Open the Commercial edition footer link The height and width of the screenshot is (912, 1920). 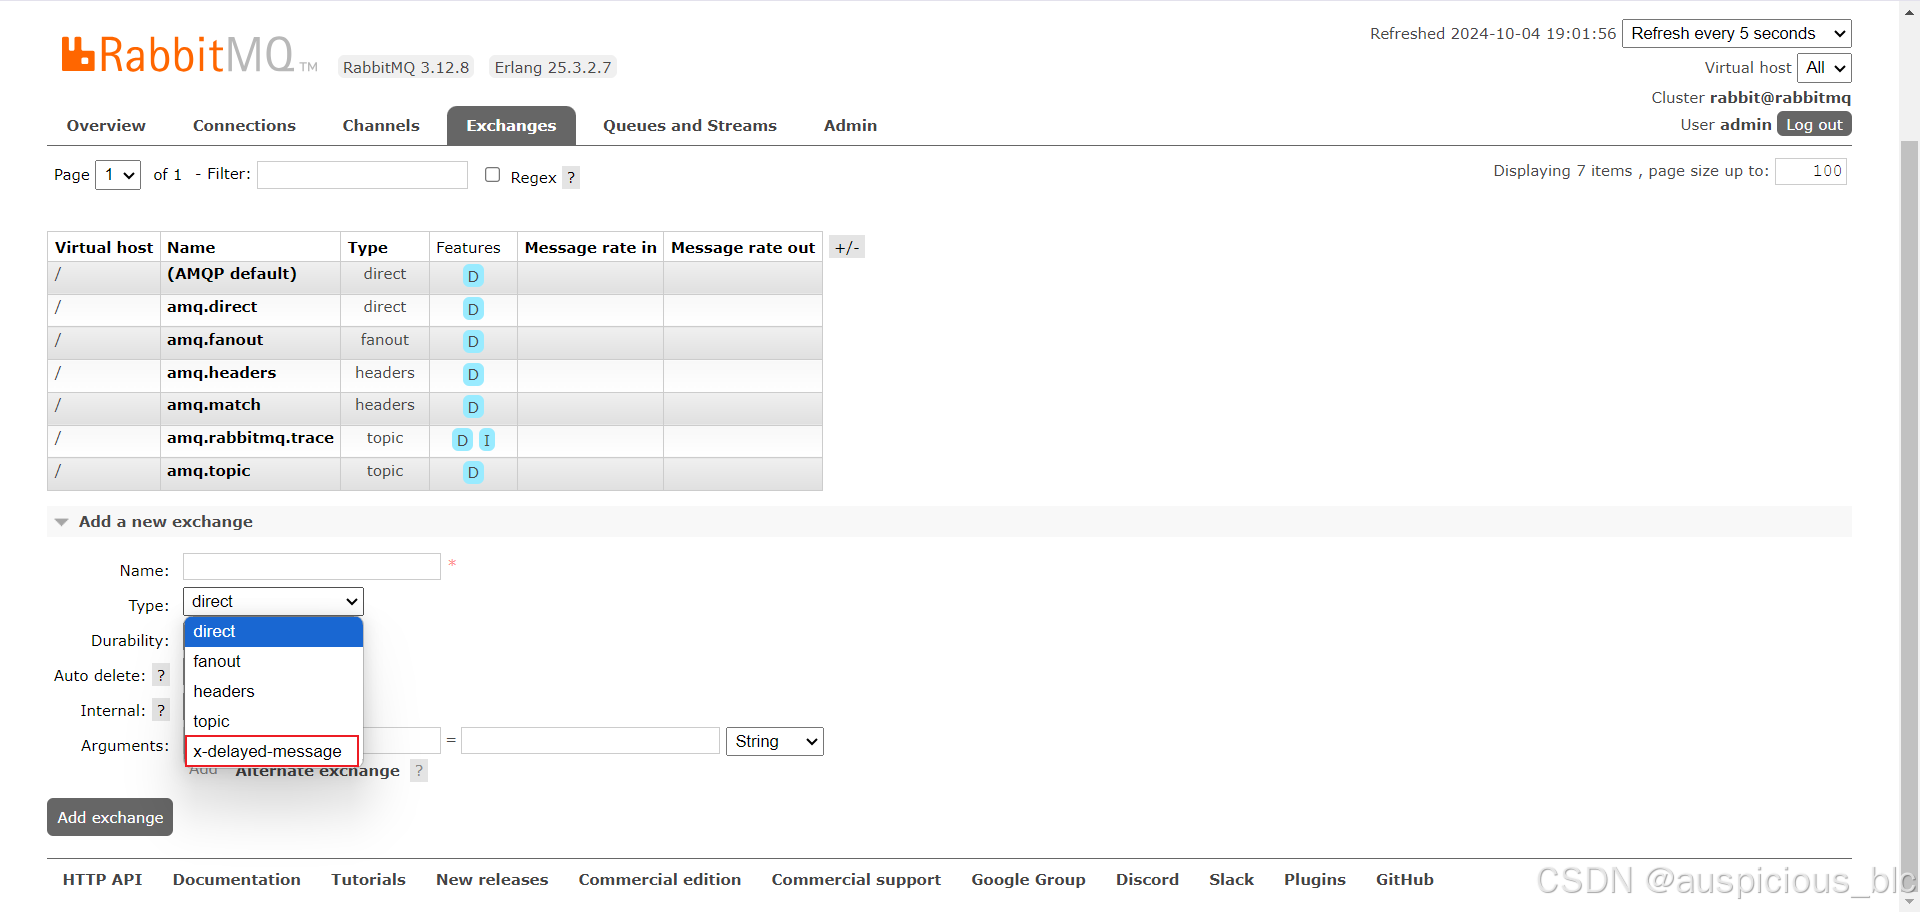pos(660,879)
